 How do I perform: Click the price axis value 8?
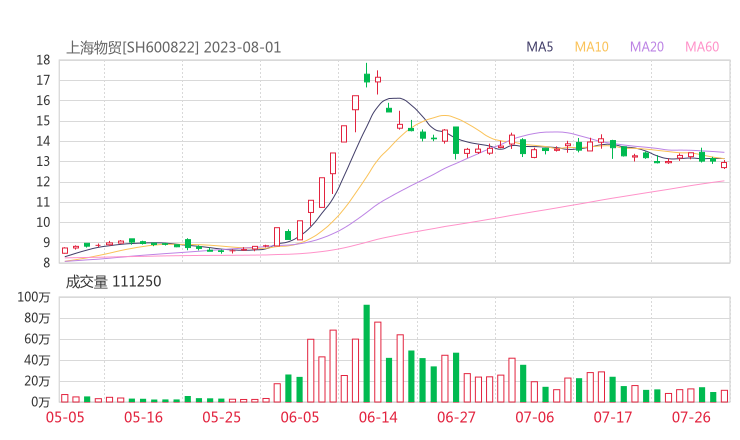point(46,262)
